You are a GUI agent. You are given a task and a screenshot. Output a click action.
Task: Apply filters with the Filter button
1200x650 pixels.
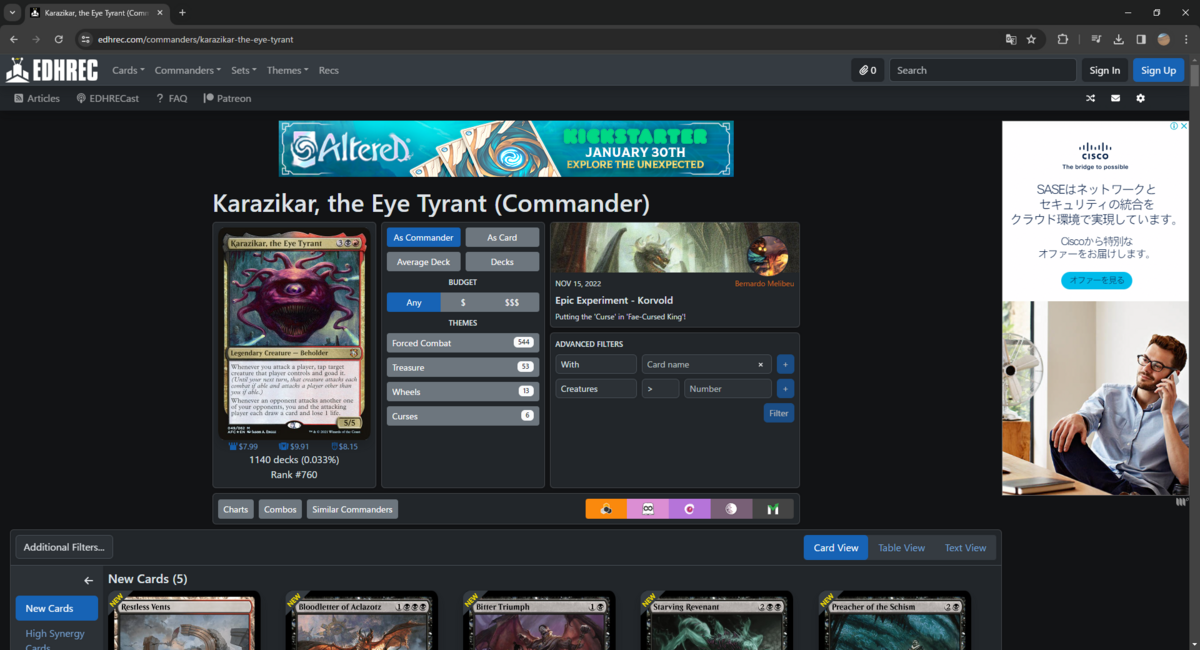point(779,413)
